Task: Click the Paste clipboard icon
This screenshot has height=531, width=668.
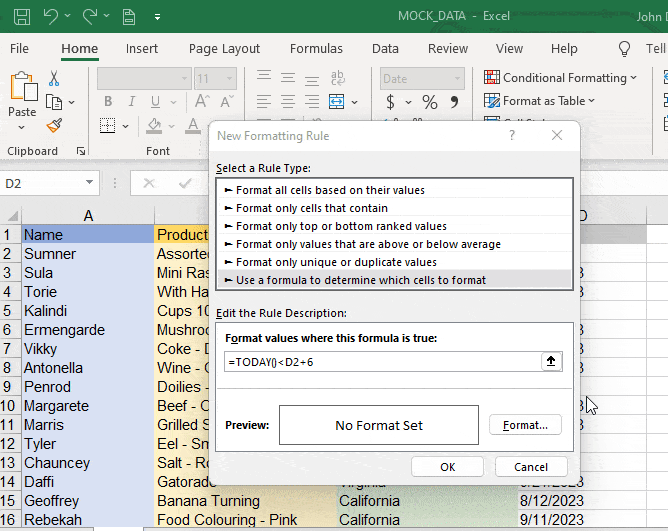Action: 23,87
